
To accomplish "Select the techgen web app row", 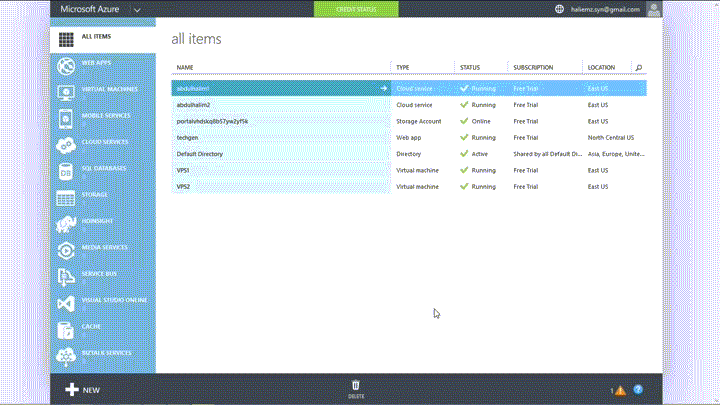I will (x=409, y=138).
